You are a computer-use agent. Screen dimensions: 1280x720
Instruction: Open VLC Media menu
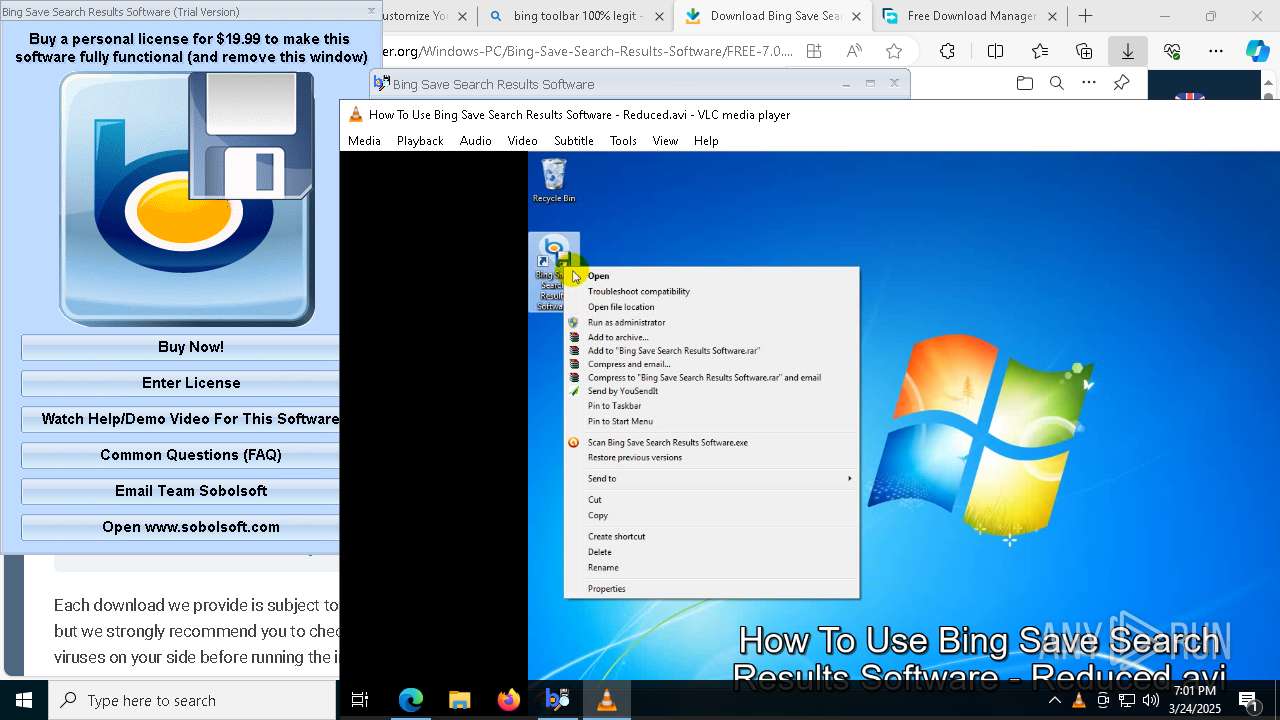coord(364,141)
